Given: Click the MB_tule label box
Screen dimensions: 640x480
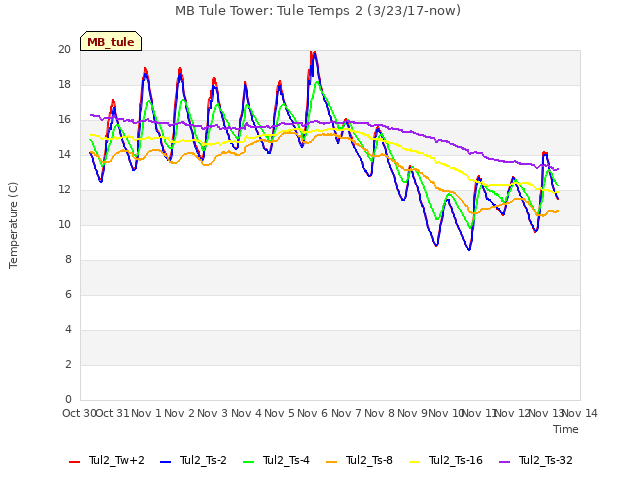Looking at the screenshot, I should pos(111,41).
